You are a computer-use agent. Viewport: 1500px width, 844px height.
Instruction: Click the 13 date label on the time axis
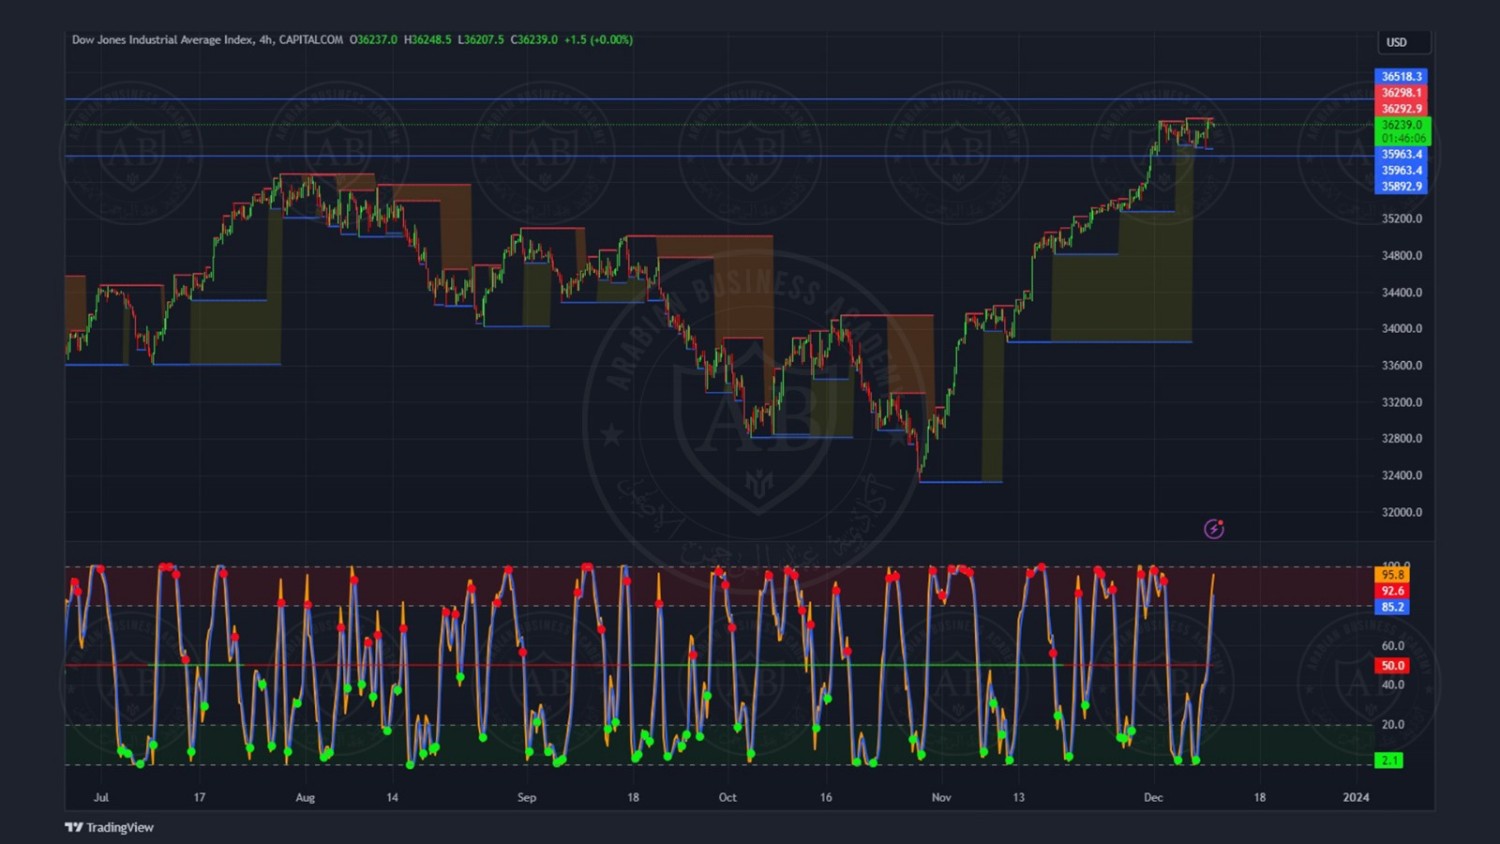1018,797
